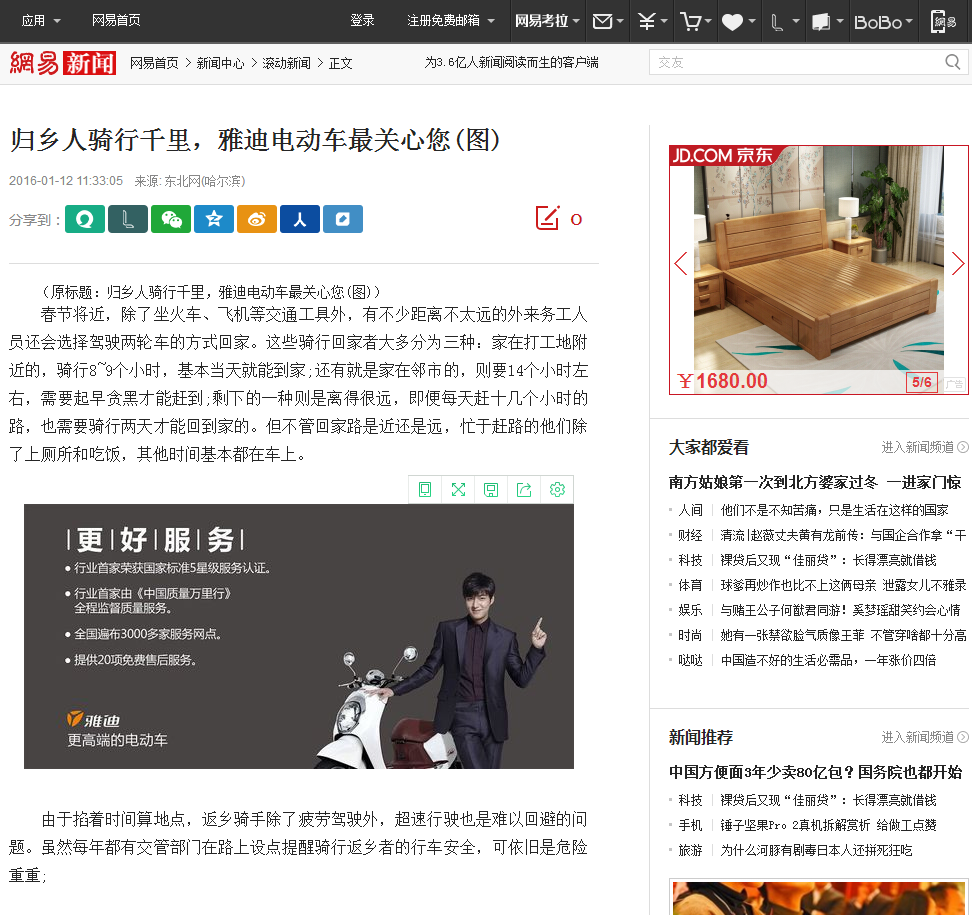Screen dimensions: 972x915
Task: Click the search magnifier icon
Action: [952, 62]
